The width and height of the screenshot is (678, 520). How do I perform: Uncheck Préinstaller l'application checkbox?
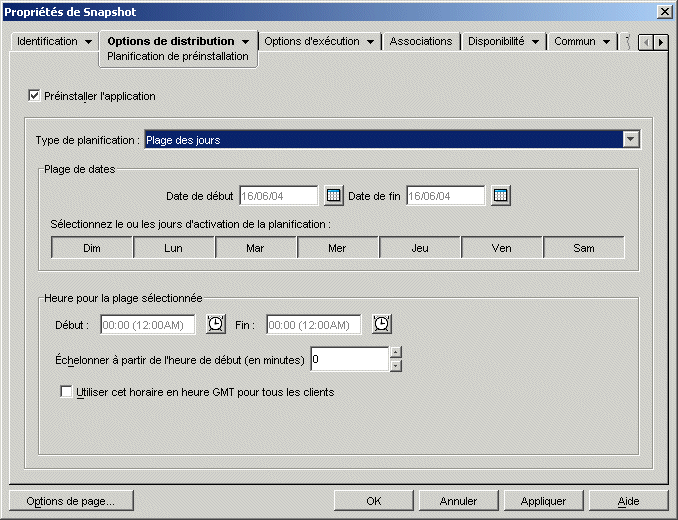[35, 96]
